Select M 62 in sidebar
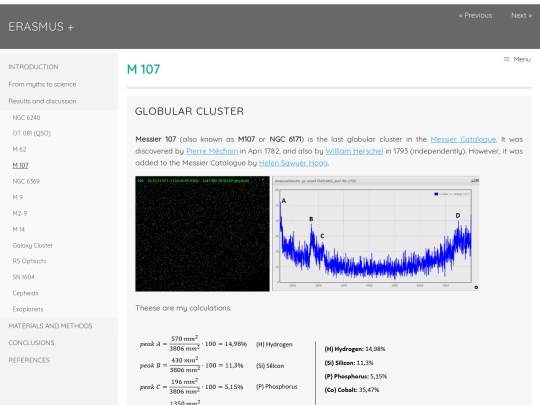This screenshot has height=405, width=540. pos(19,149)
